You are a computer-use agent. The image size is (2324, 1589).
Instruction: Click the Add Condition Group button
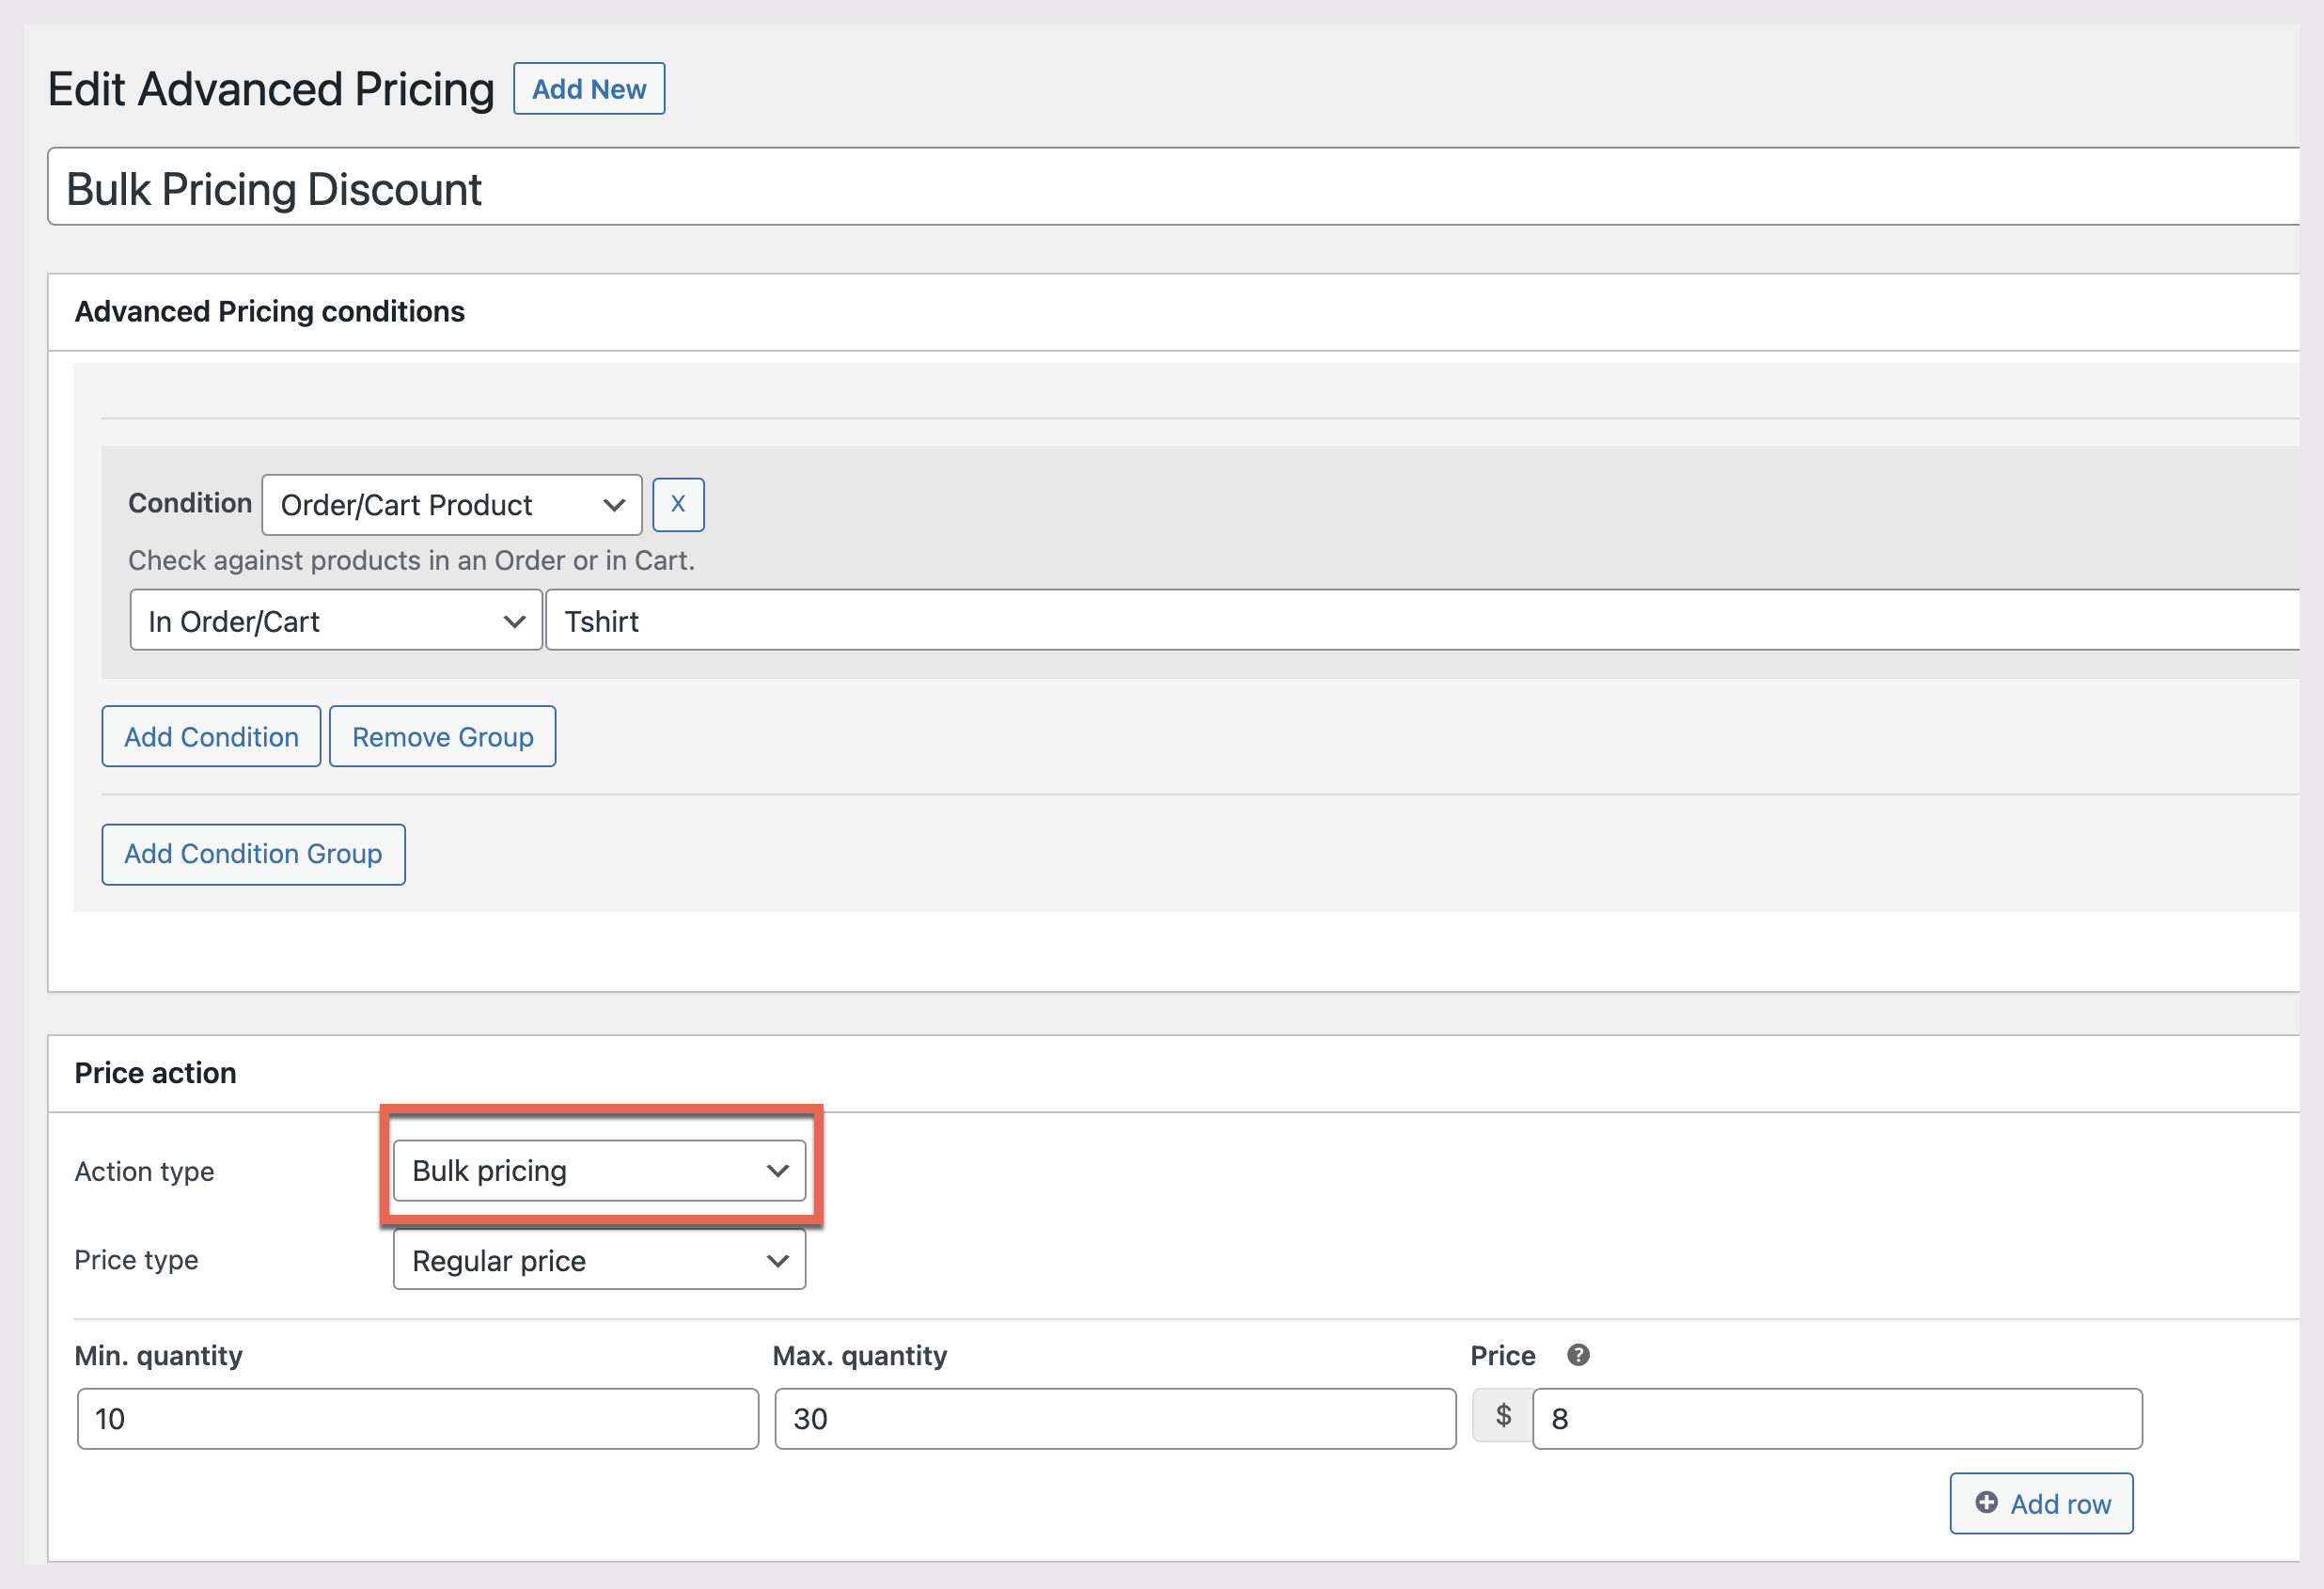253,854
